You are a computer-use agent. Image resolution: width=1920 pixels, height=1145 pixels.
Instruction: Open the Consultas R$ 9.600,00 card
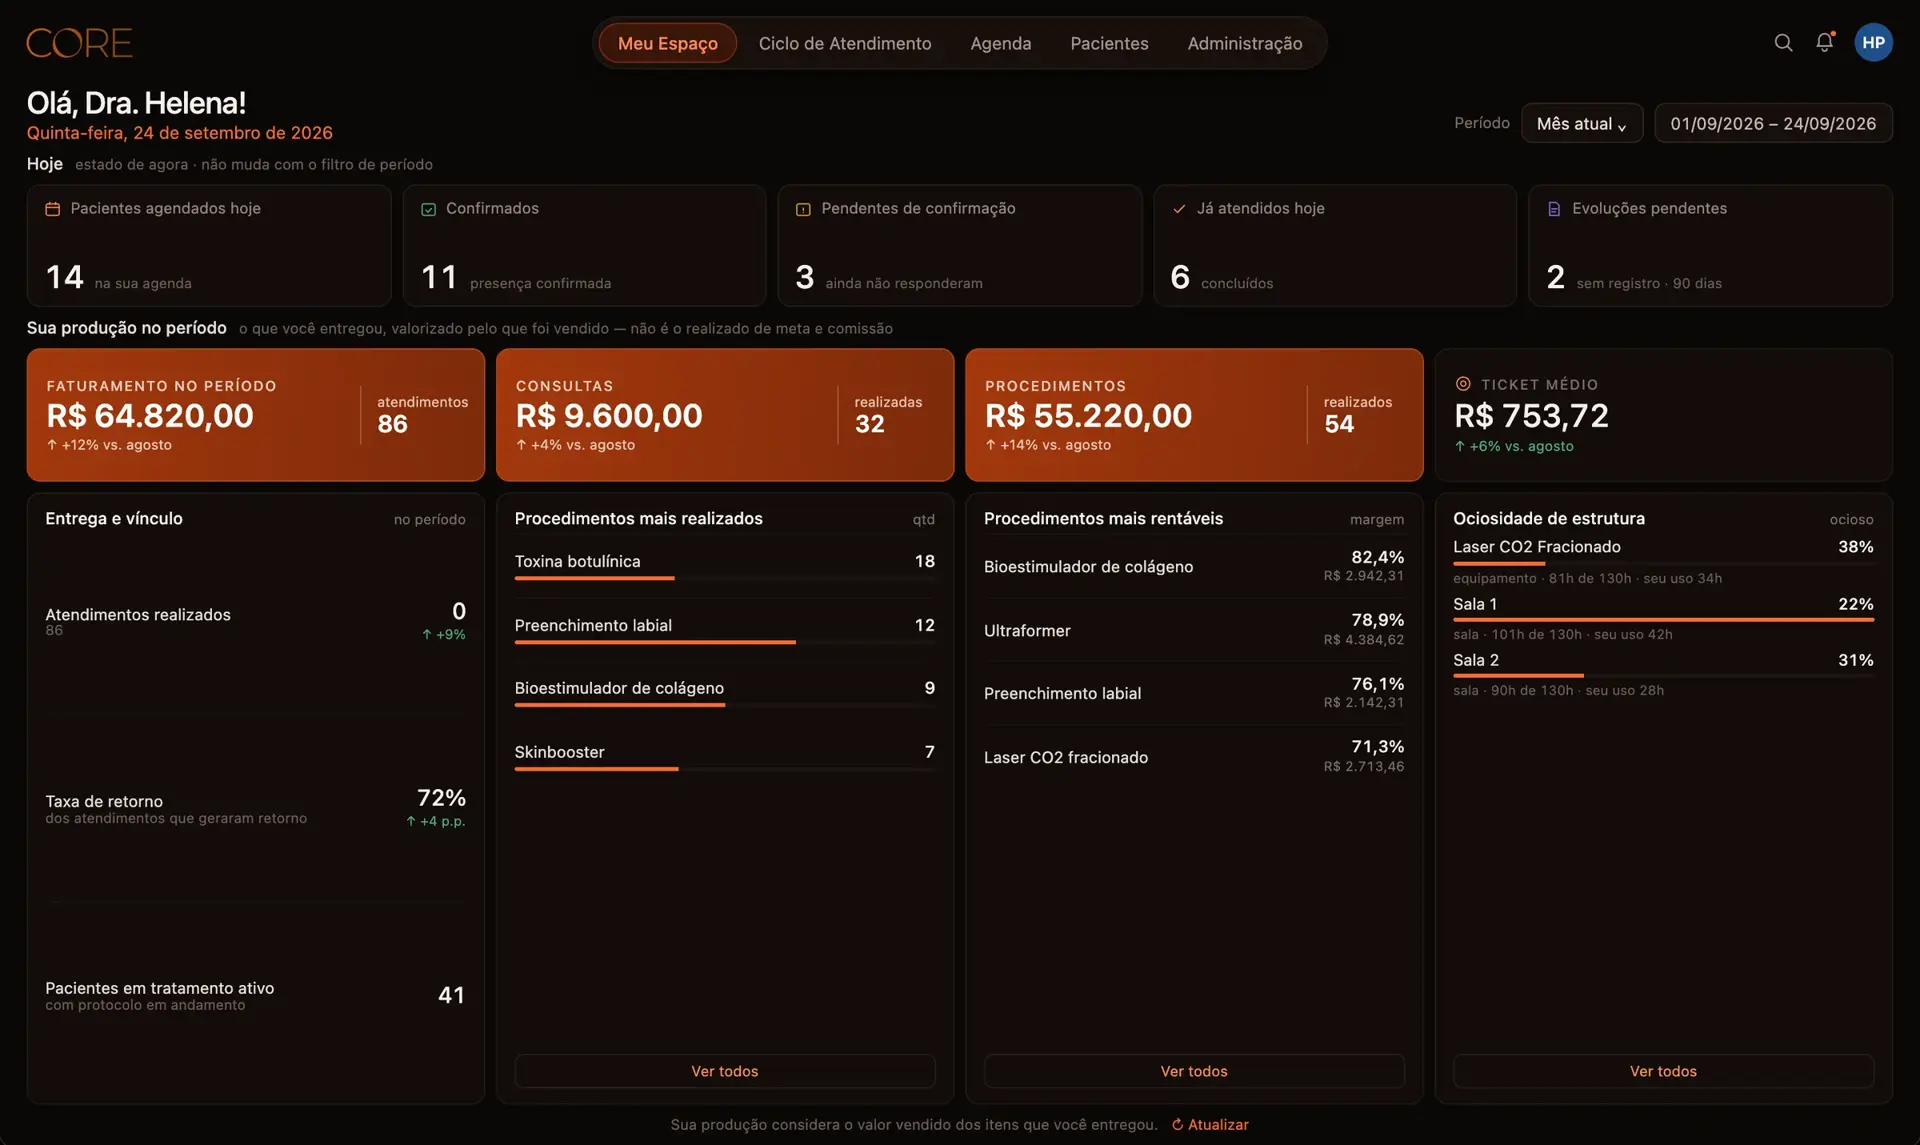724,415
